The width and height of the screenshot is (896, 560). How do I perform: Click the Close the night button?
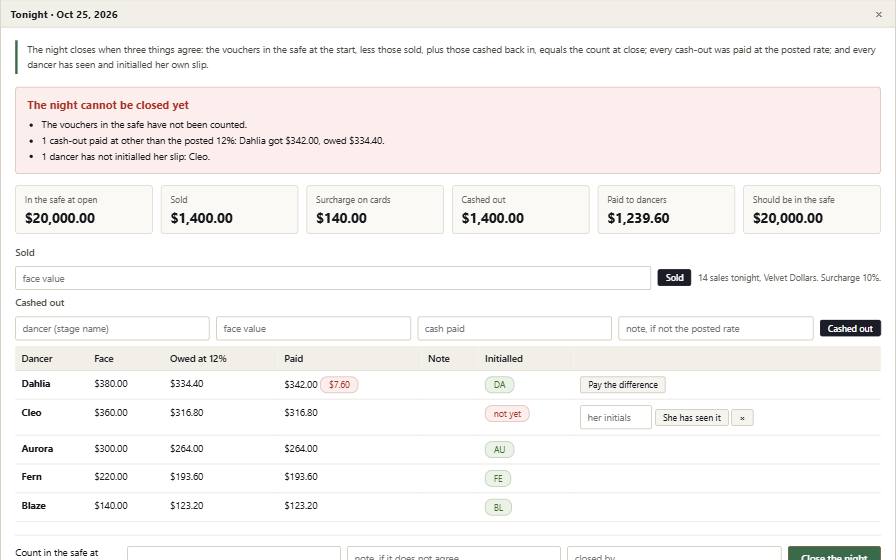834,553
